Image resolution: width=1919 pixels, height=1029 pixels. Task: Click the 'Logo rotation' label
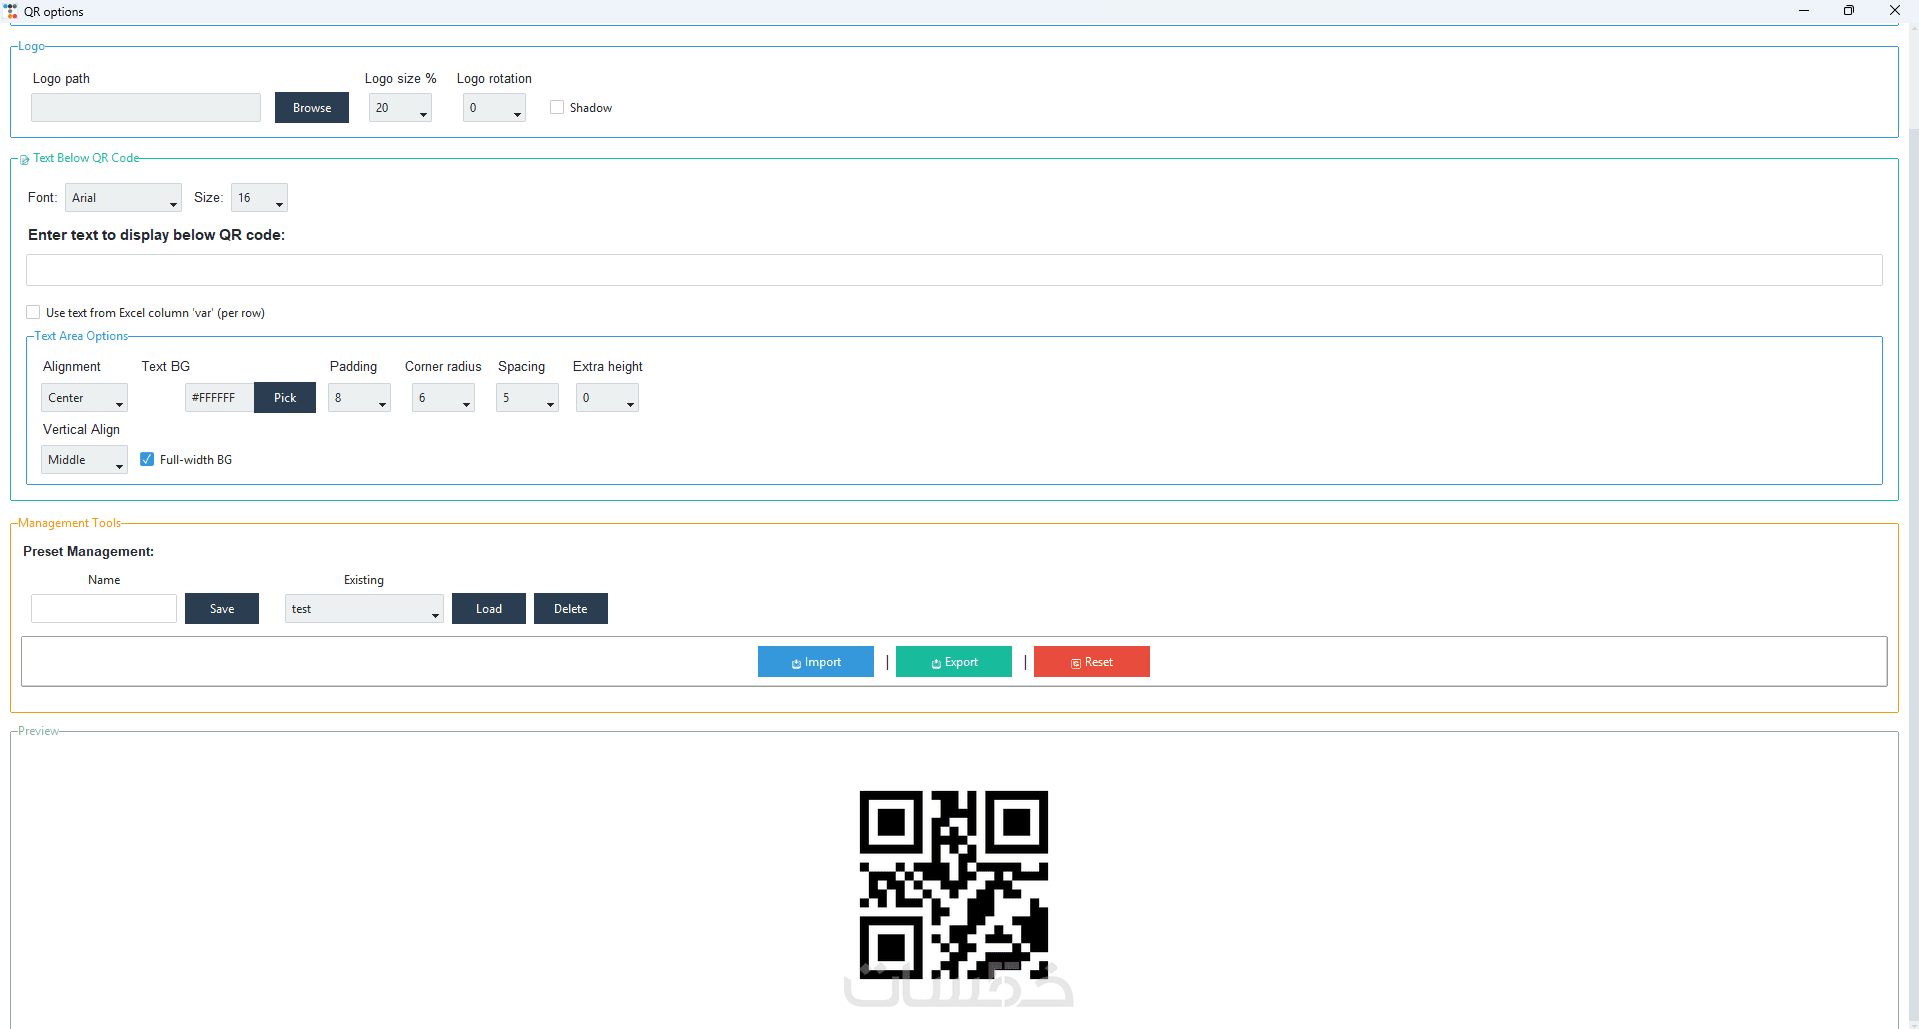pos(494,79)
